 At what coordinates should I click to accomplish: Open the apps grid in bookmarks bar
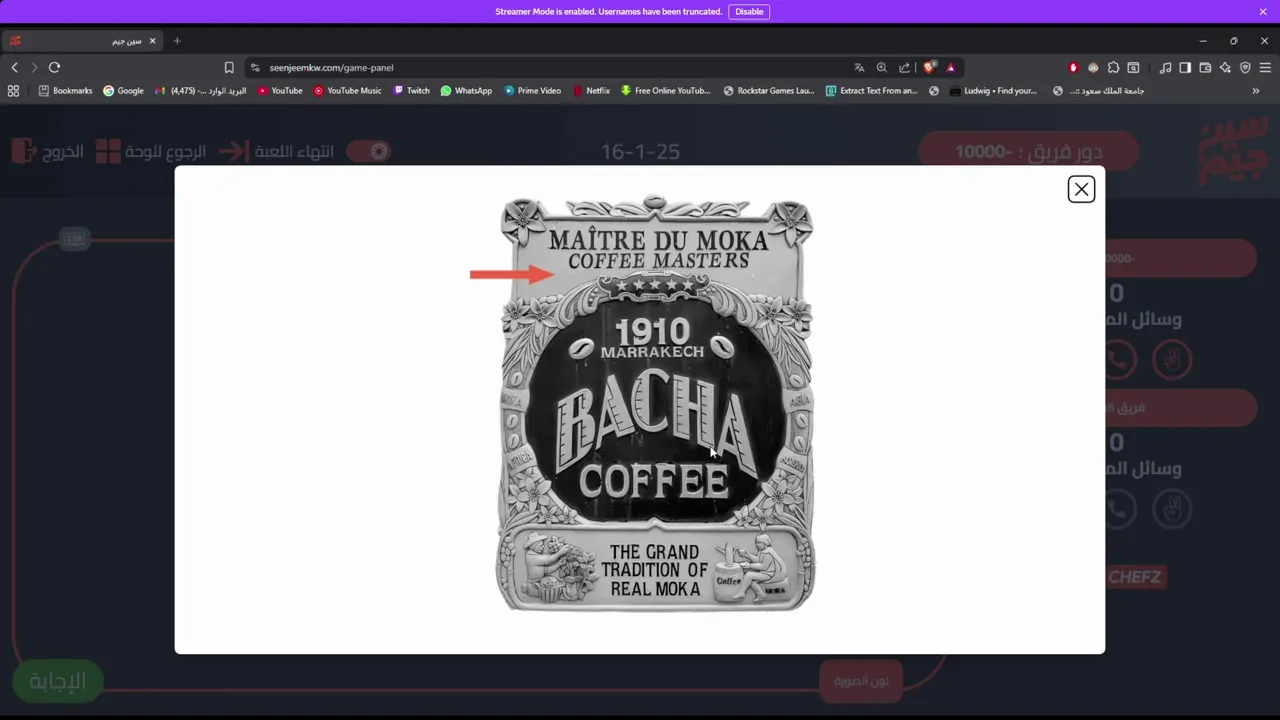(x=13, y=90)
